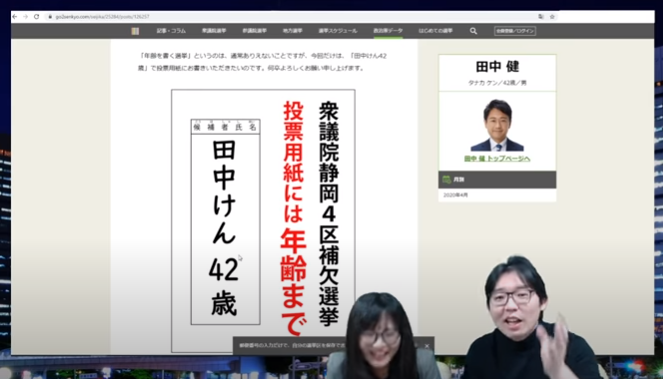Go back with the browser back arrow
Screen dimensions: 663x379
(15, 16)
